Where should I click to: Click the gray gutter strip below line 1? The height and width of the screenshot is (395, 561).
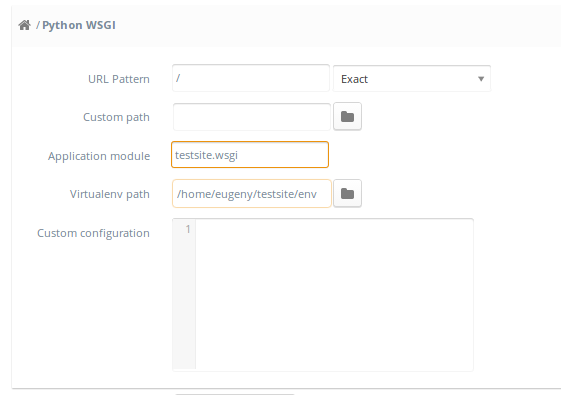184,302
